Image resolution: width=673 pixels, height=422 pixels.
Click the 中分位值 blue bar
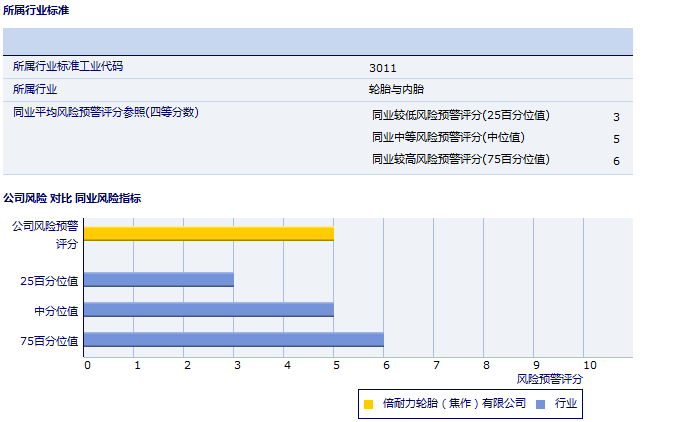208,310
